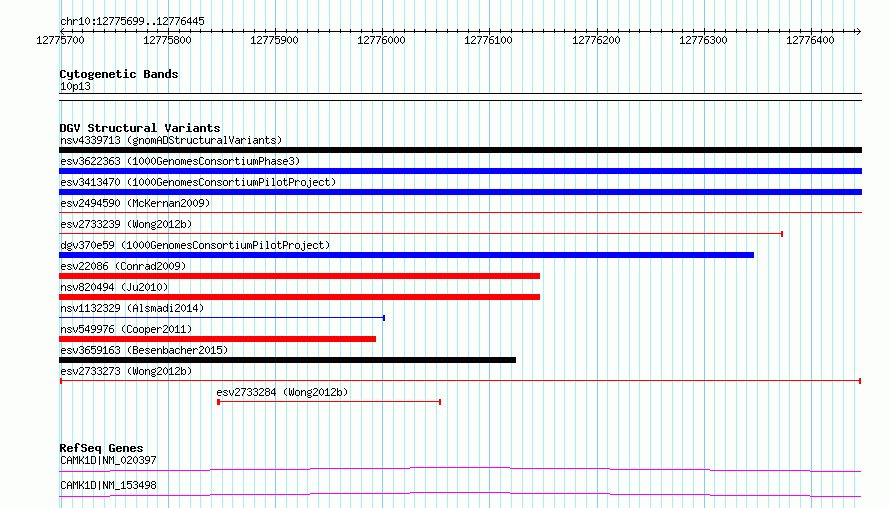Click the esv2733239 (Wong2012b) label

(x=126, y=224)
